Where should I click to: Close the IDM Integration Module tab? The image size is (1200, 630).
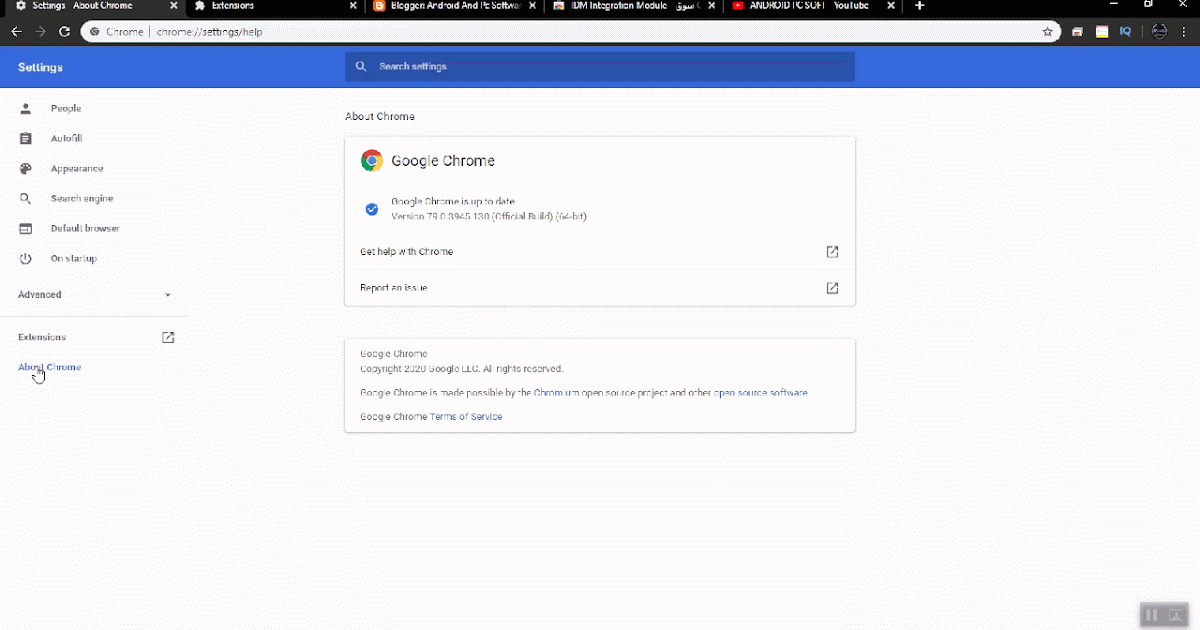711,6
